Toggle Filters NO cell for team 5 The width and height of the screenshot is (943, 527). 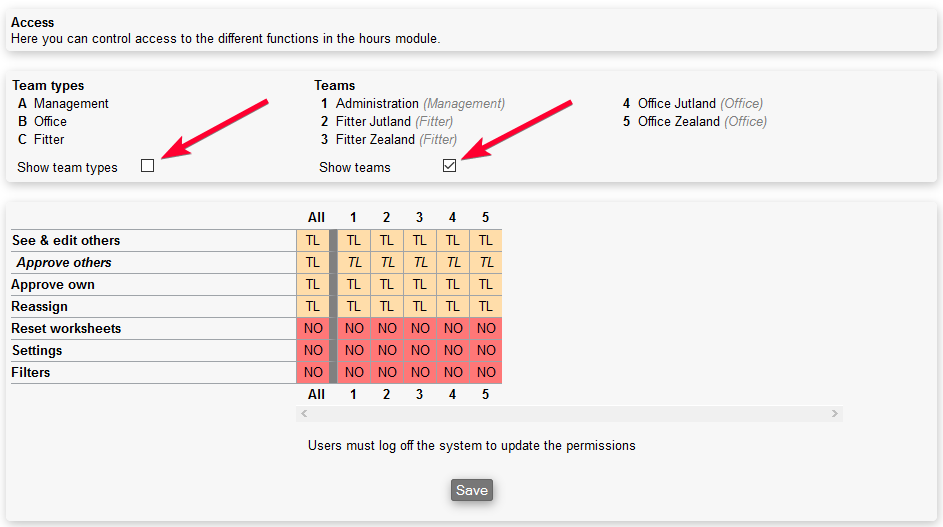click(486, 372)
